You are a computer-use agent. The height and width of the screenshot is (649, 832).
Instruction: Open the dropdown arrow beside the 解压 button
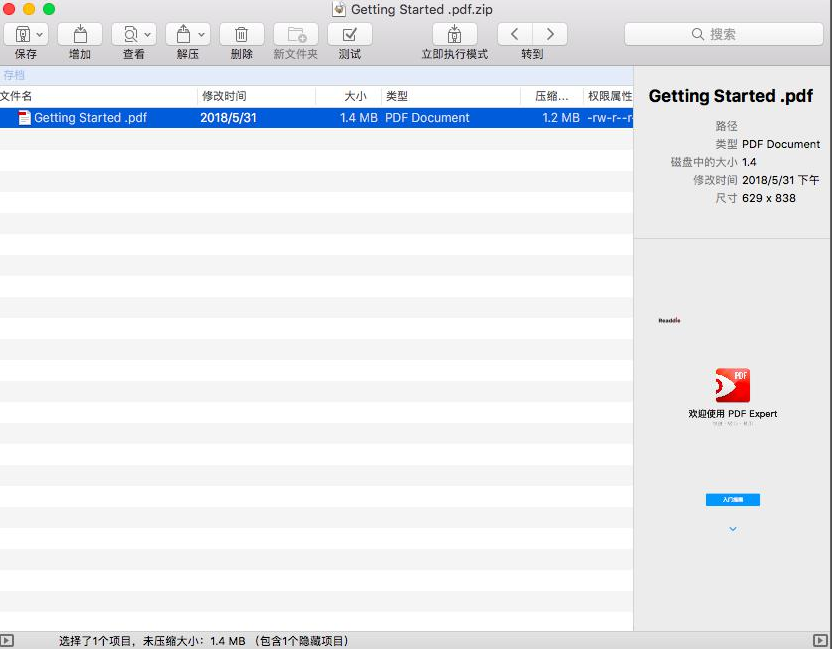click(x=202, y=34)
